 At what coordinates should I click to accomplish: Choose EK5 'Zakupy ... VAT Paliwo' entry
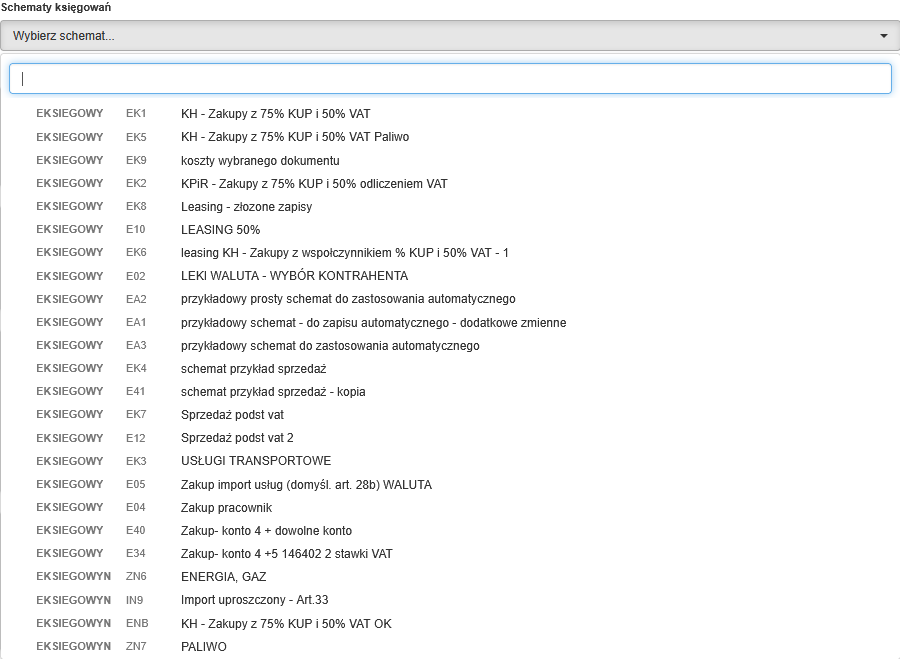[294, 137]
